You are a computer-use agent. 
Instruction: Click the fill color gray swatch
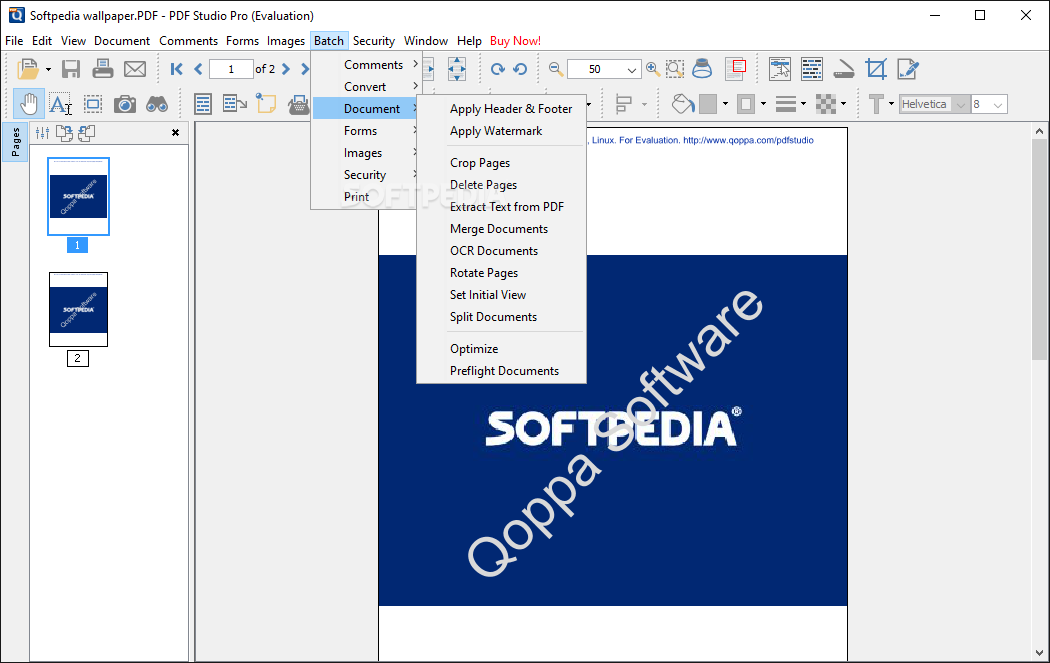(708, 104)
